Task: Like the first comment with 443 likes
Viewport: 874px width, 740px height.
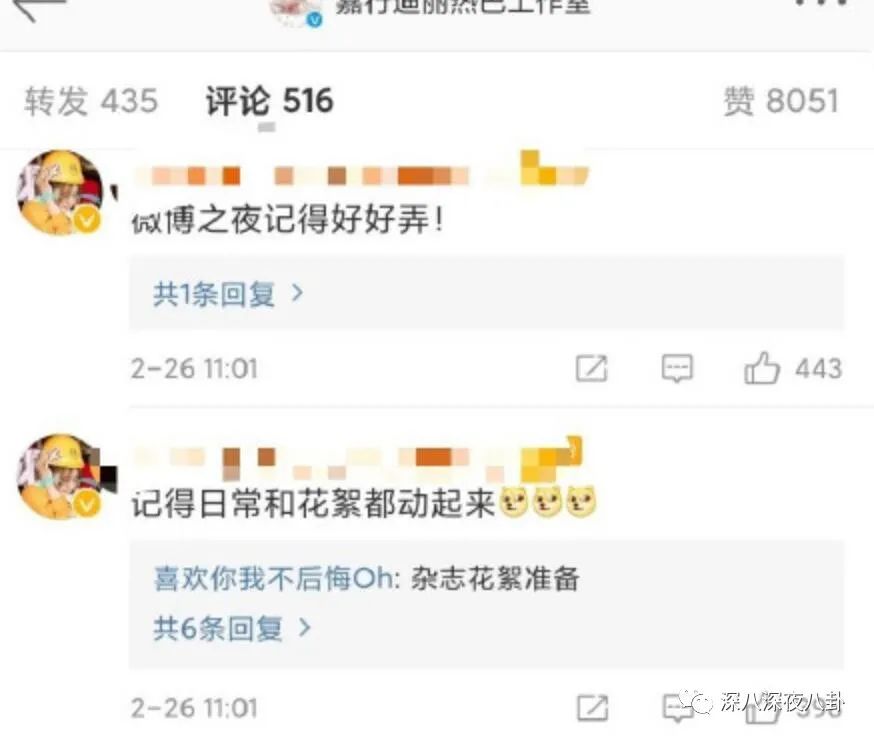Action: (x=762, y=368)
